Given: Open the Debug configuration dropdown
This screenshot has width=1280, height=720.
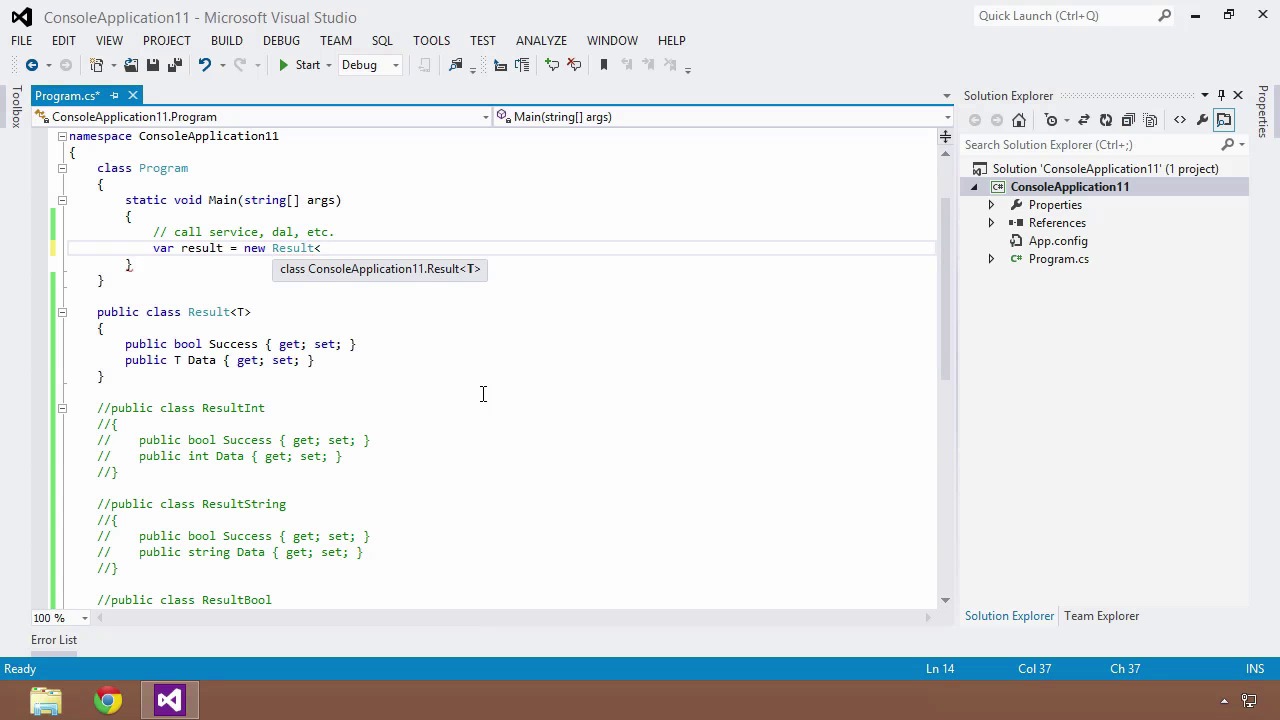Looking at the screenshot, I should click(x=370, y=65).
